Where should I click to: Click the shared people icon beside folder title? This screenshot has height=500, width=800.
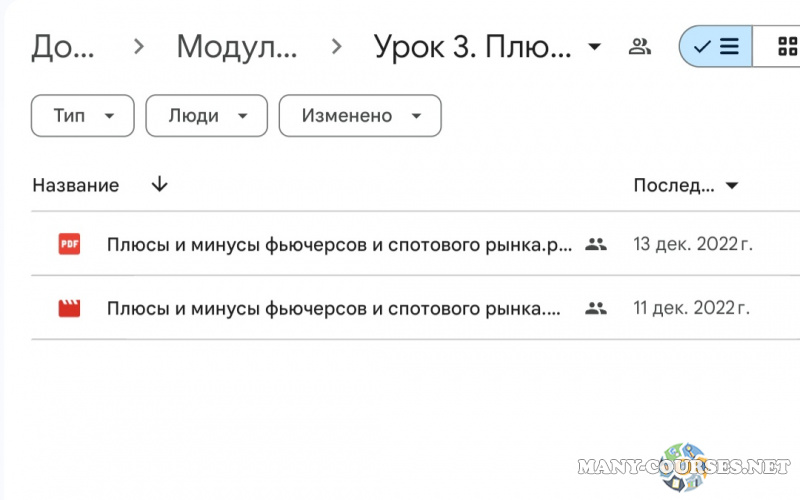[640, 46]
